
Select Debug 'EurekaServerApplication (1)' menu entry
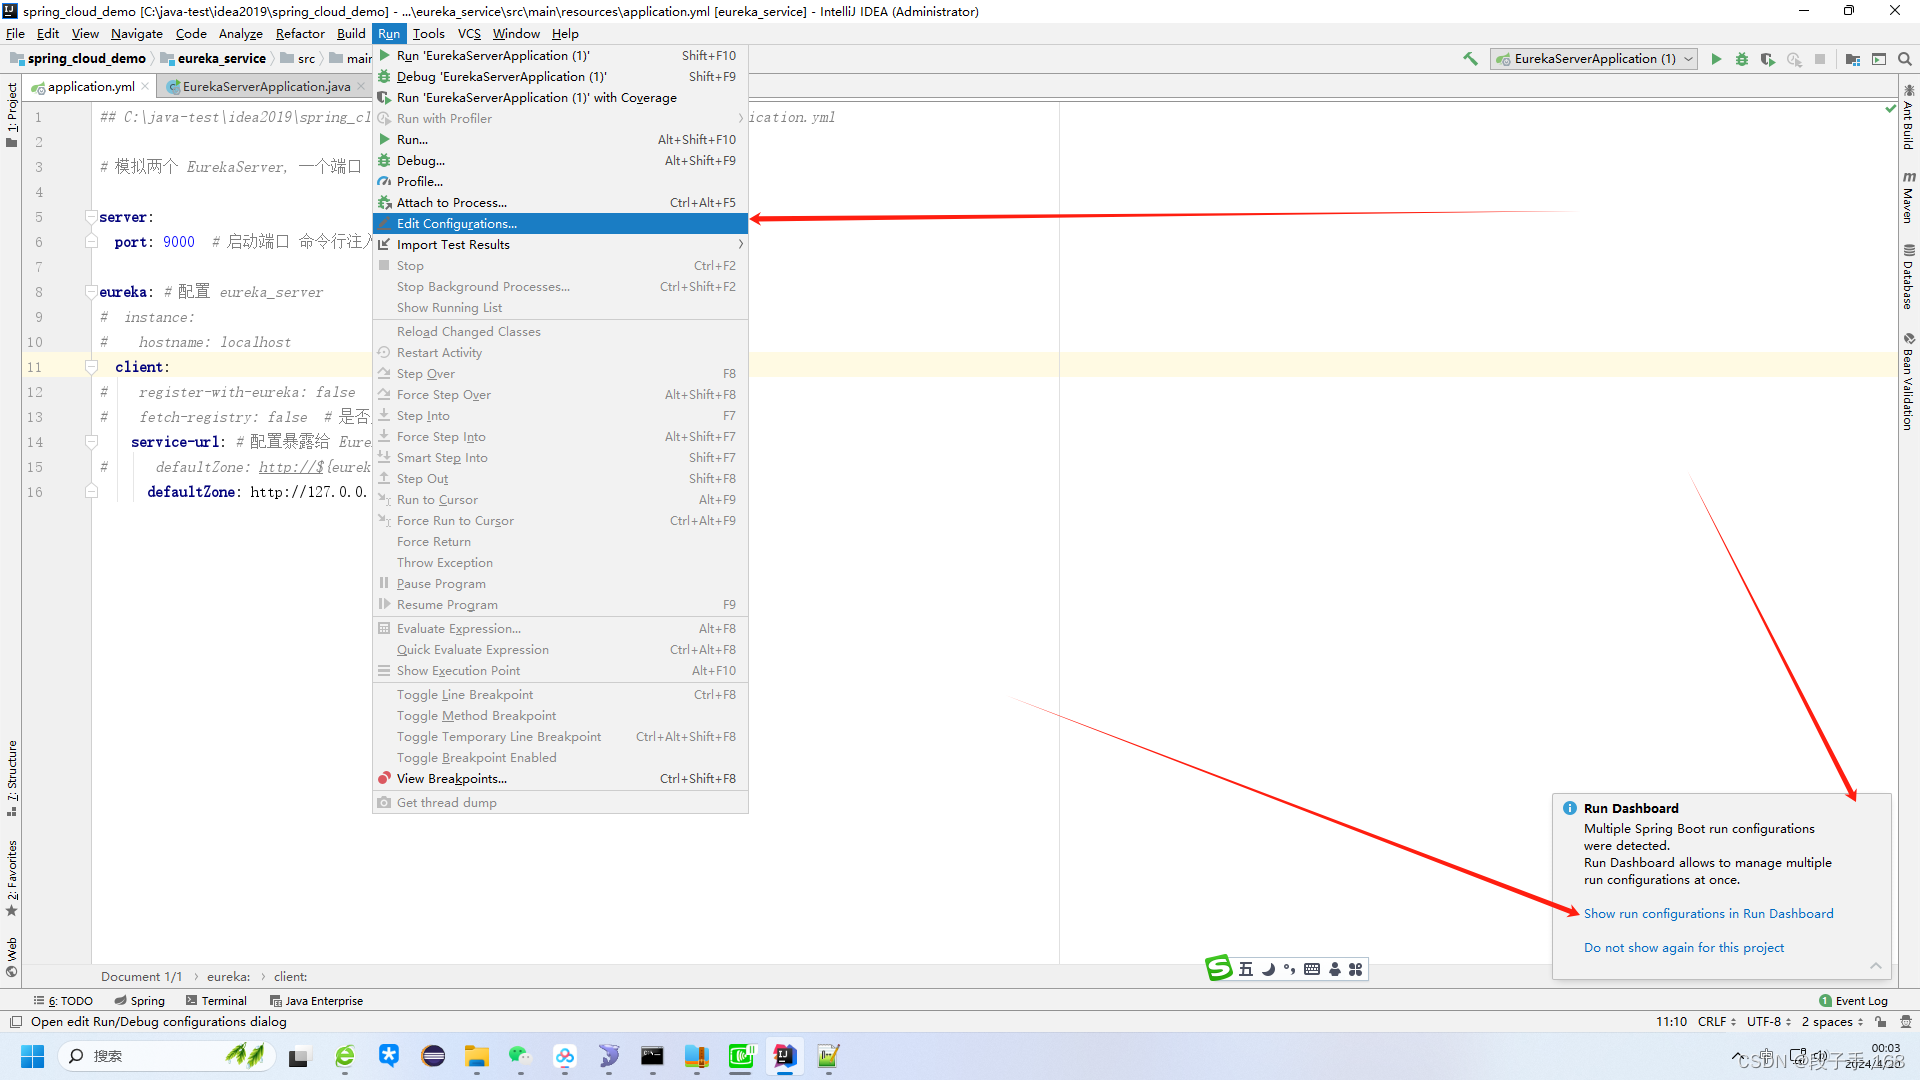pos(560,76)
